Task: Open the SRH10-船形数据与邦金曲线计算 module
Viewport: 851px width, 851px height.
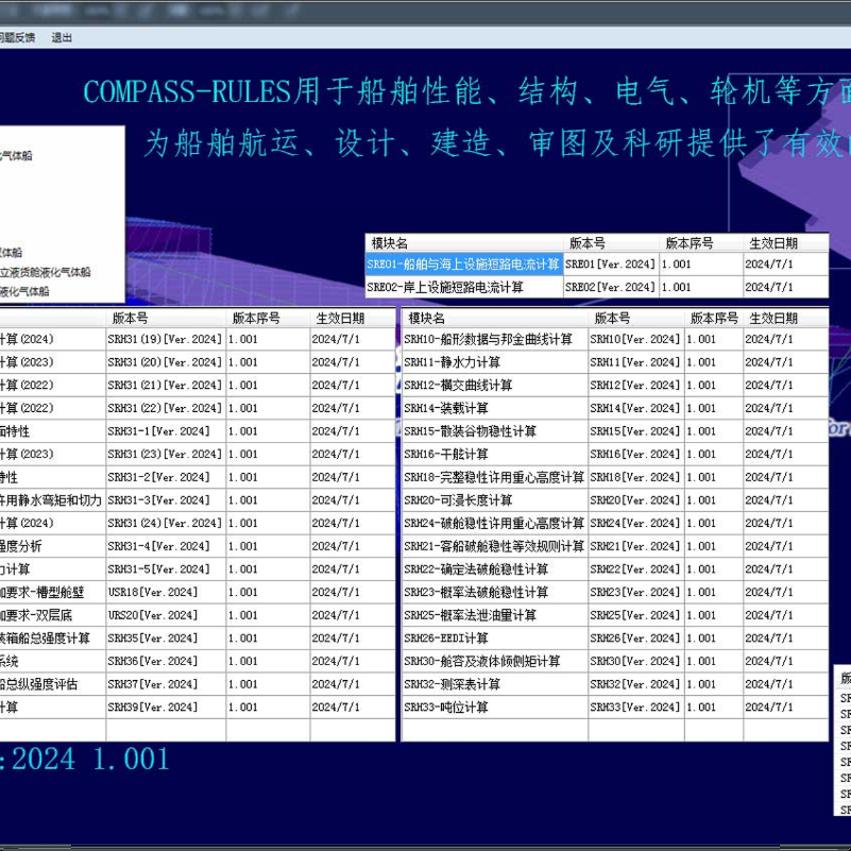Action: pyautogui.click(x=480, y=339)
